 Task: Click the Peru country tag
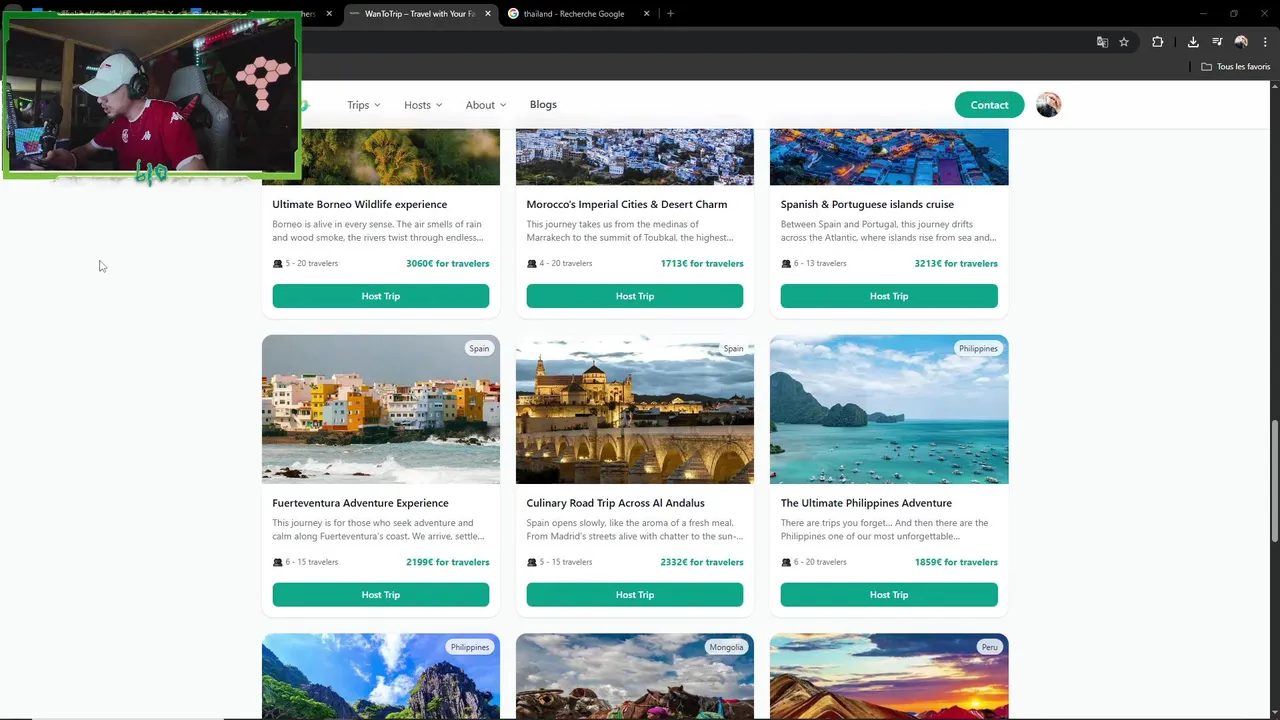[x=989, y=647]
